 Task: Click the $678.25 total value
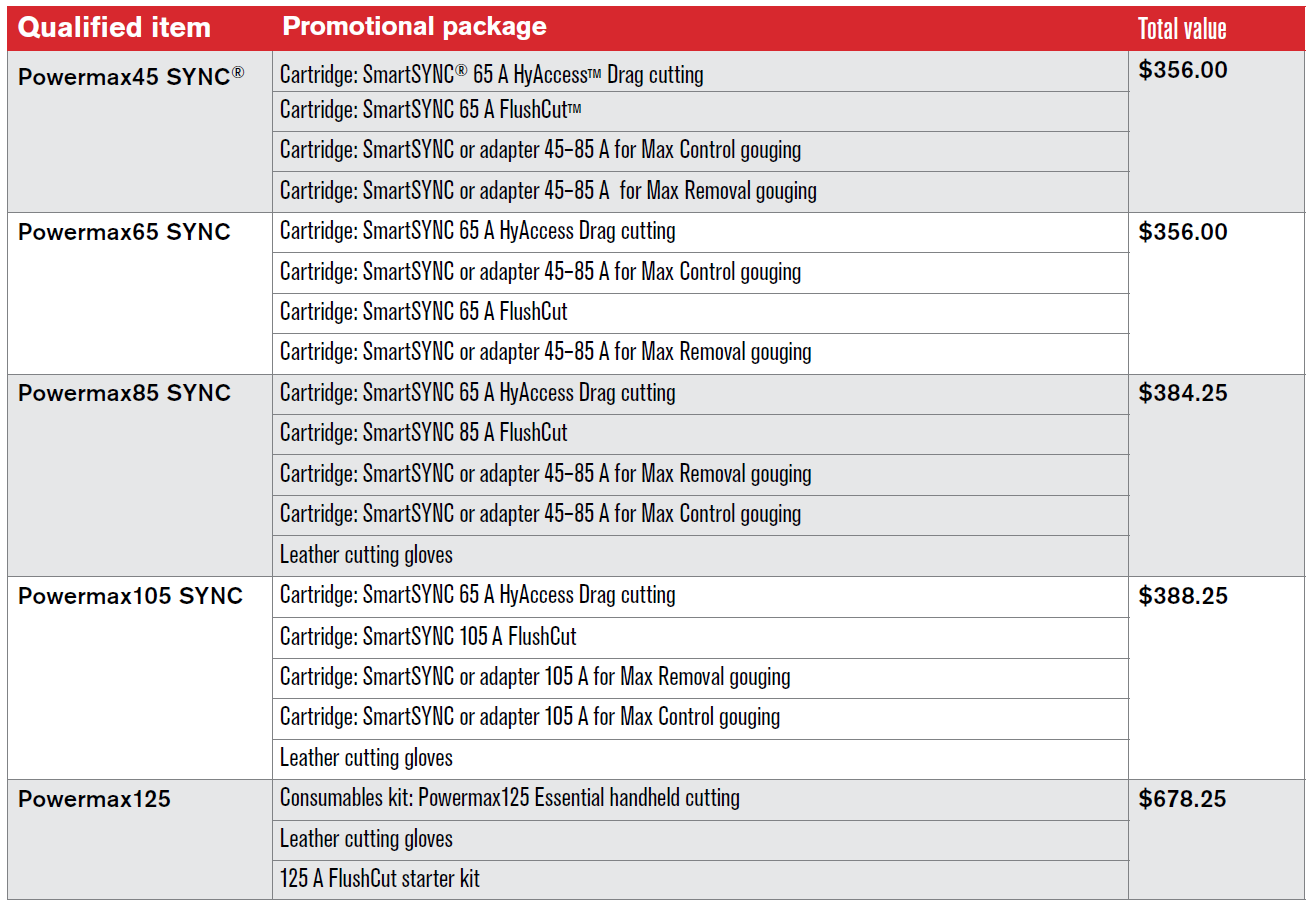tap(1183, 799)
